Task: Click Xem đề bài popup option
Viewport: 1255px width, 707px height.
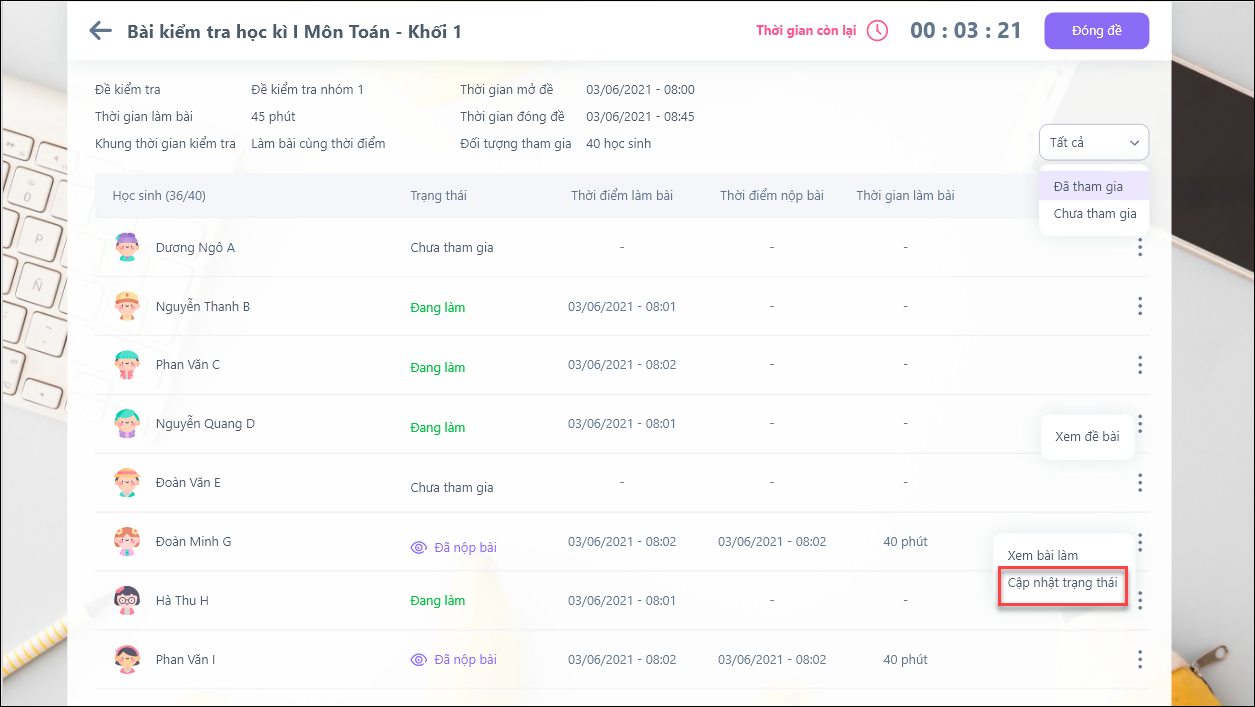Action: point(1087,437)
